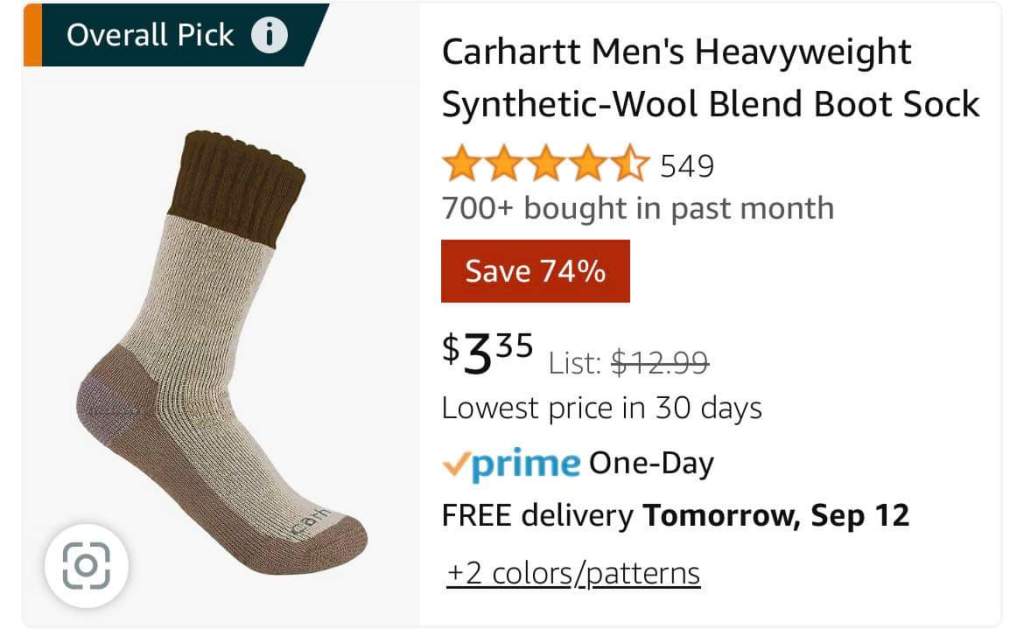Click the dark brown cuff of the sock
This screenshot has height=636, width=1024.
pyautogui.click(x=236, y=176)
